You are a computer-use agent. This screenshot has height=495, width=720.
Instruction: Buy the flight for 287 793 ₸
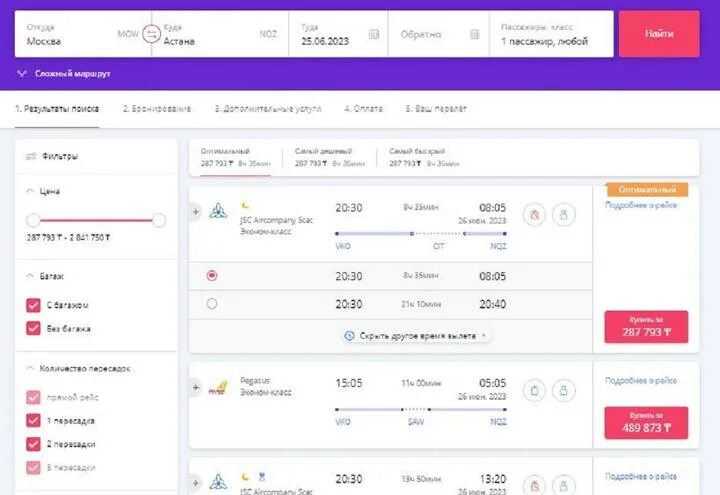[646, 327]
